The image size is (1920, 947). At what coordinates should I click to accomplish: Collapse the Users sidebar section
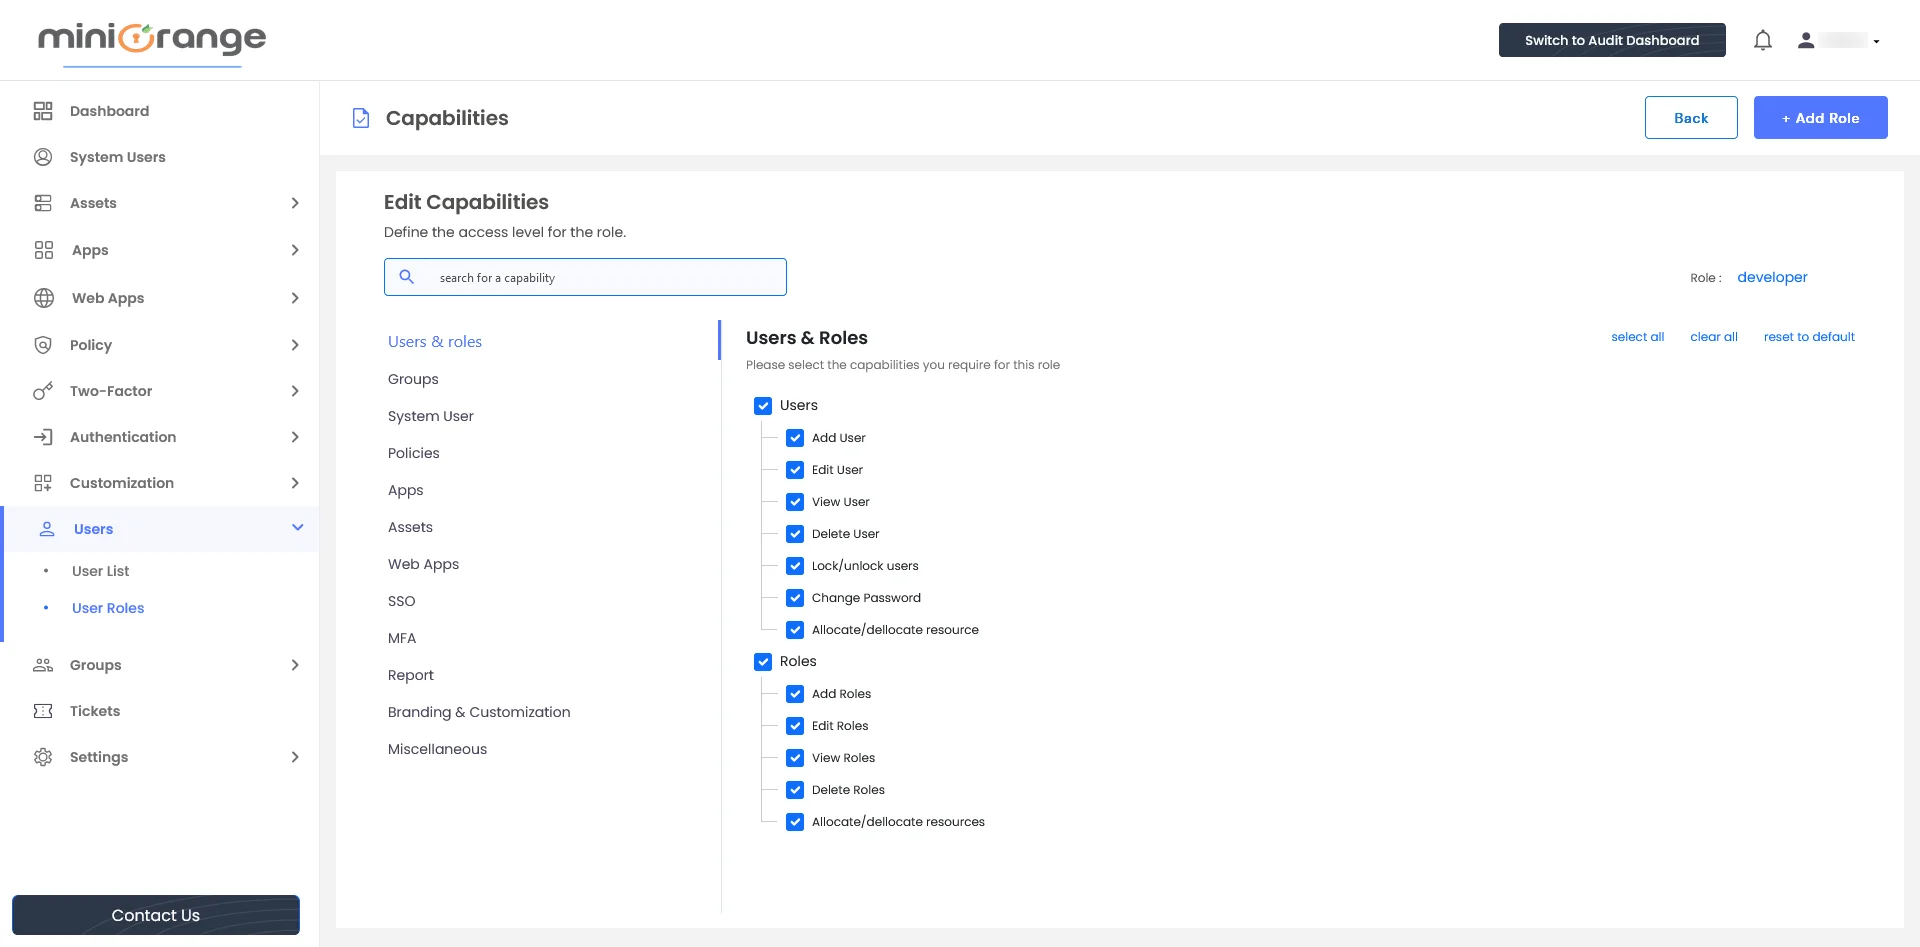[297, 527]
